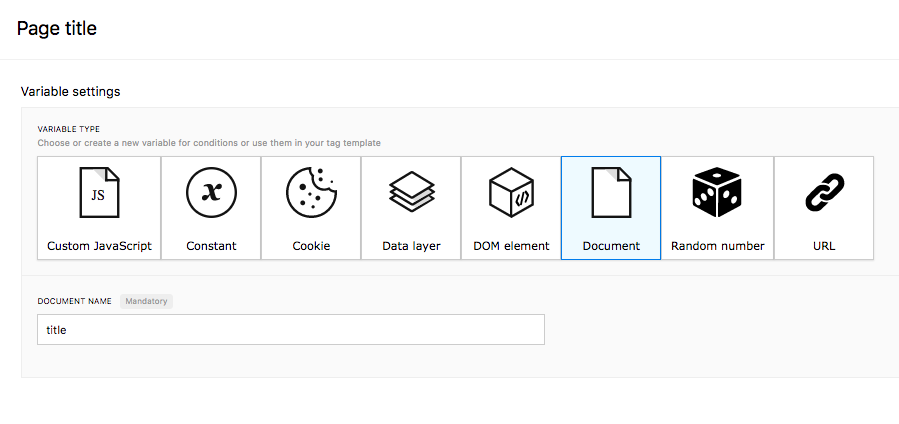Select the DOM element label text

[511, 246]
